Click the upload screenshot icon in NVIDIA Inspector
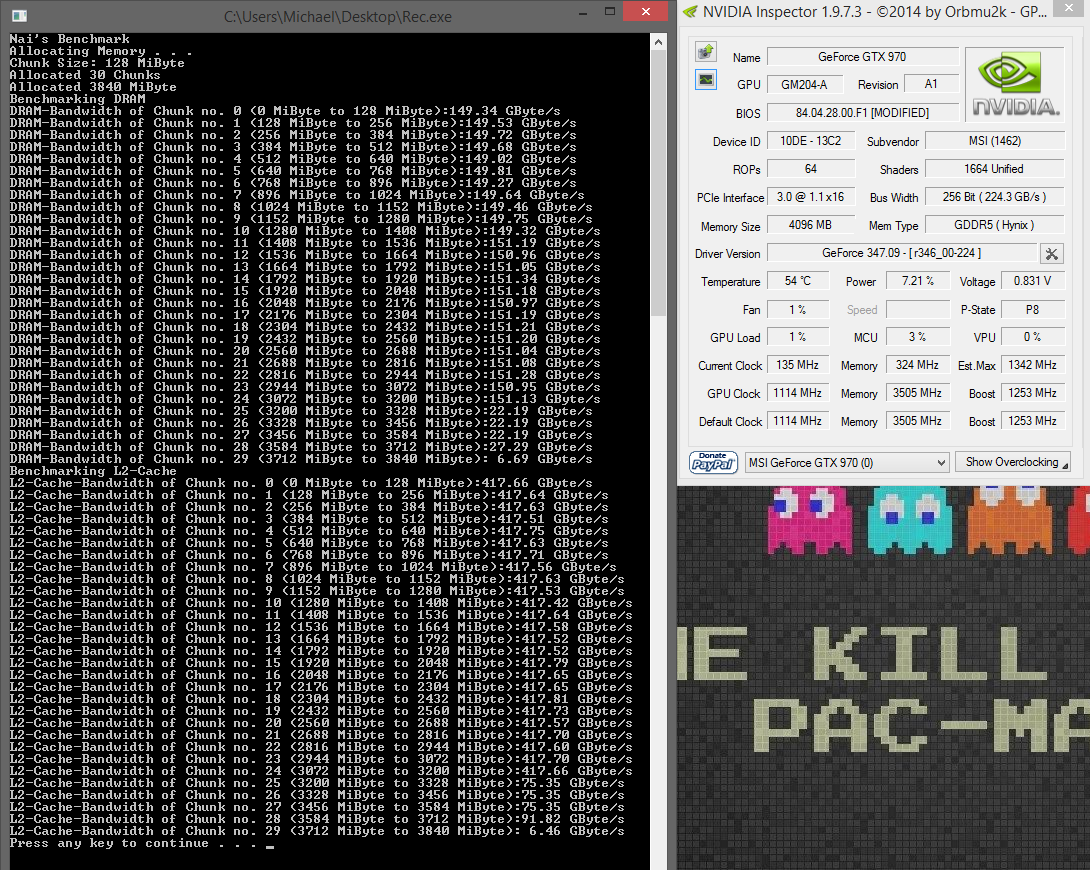The width and height of the screenshot is (1090, 870). coord(706,51)
